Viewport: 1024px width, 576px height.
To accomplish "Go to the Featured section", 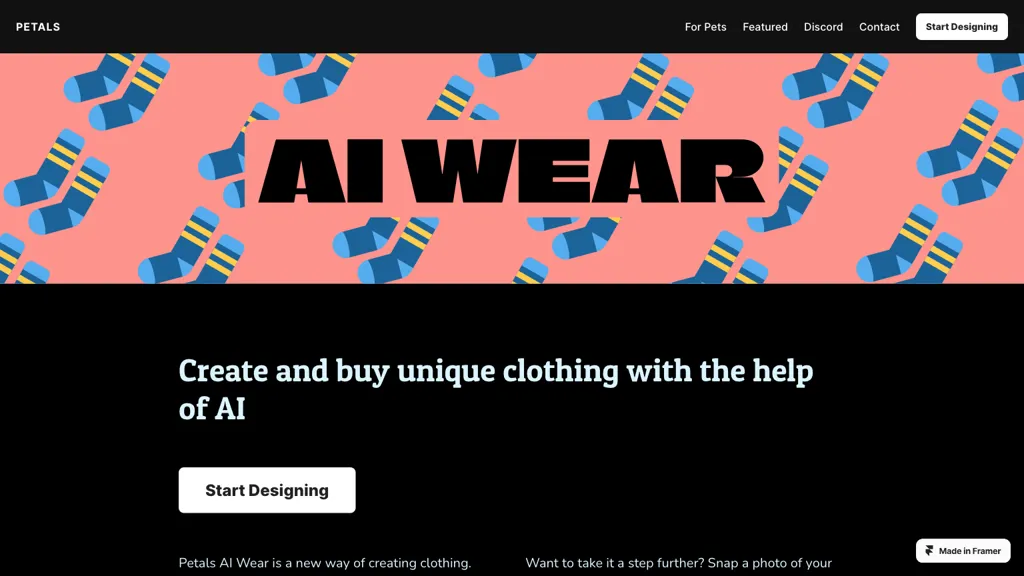I will pyautogui.click(x=765, y=27).
